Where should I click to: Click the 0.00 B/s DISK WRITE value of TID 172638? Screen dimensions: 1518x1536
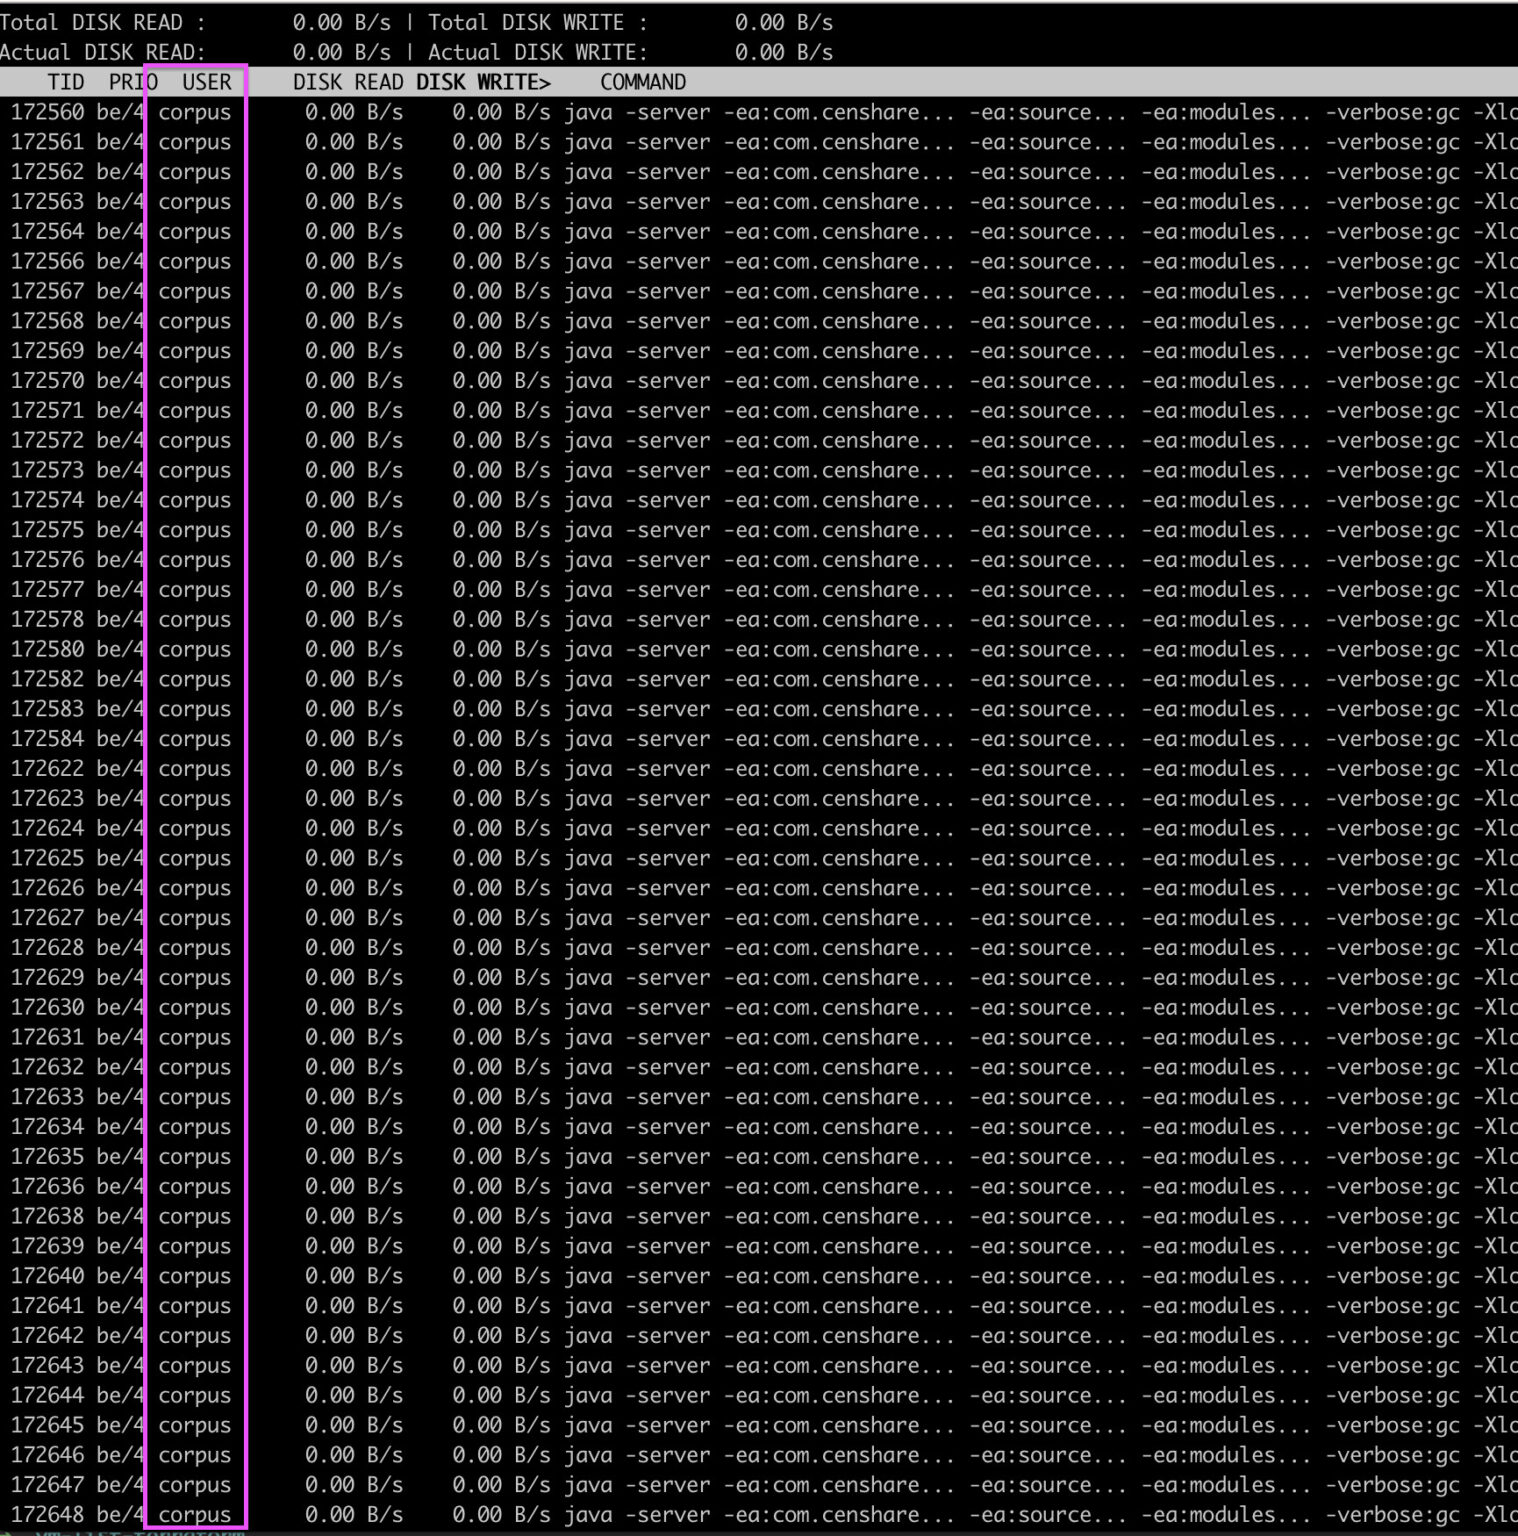click(500, 1216)
